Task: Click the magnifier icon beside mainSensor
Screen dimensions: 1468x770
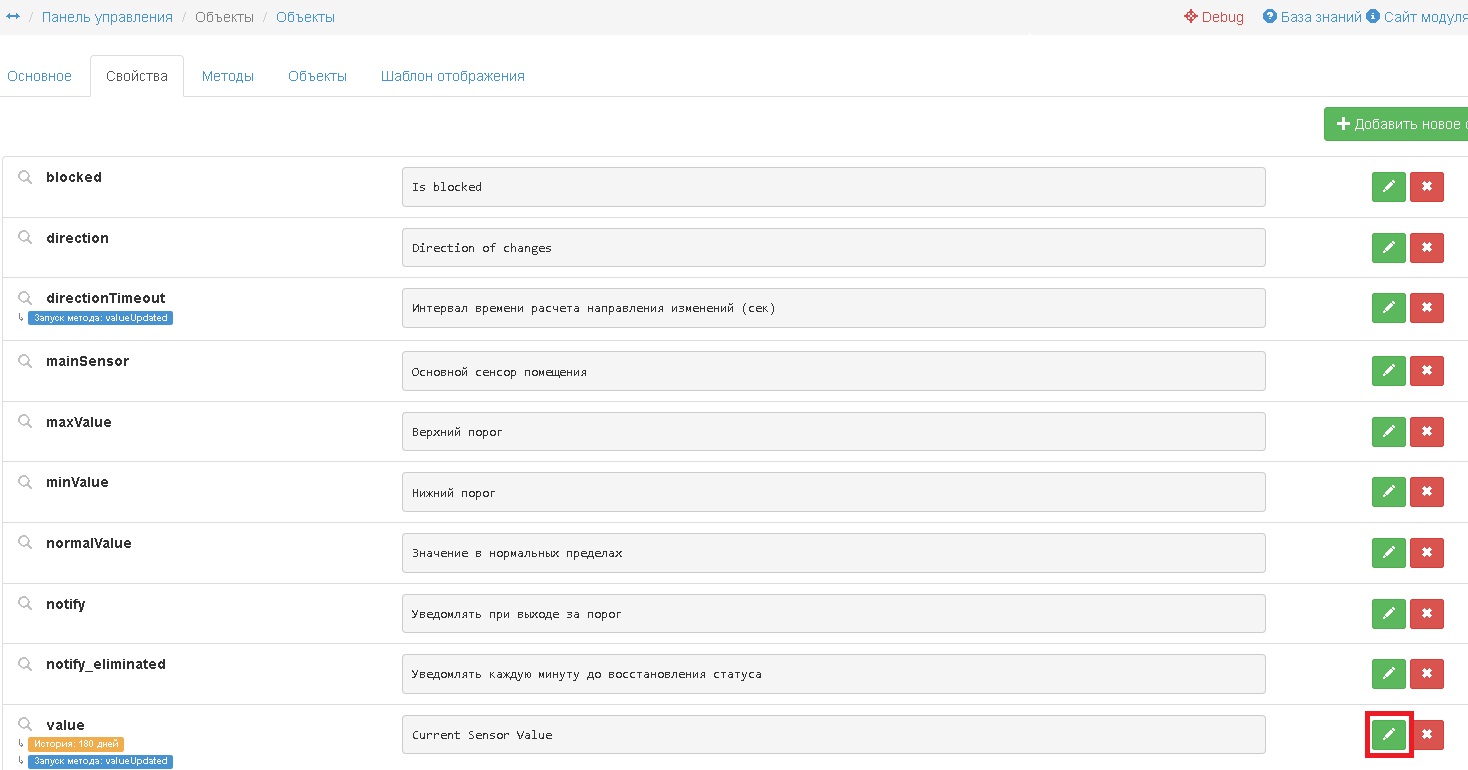Action: coord(26,361)
